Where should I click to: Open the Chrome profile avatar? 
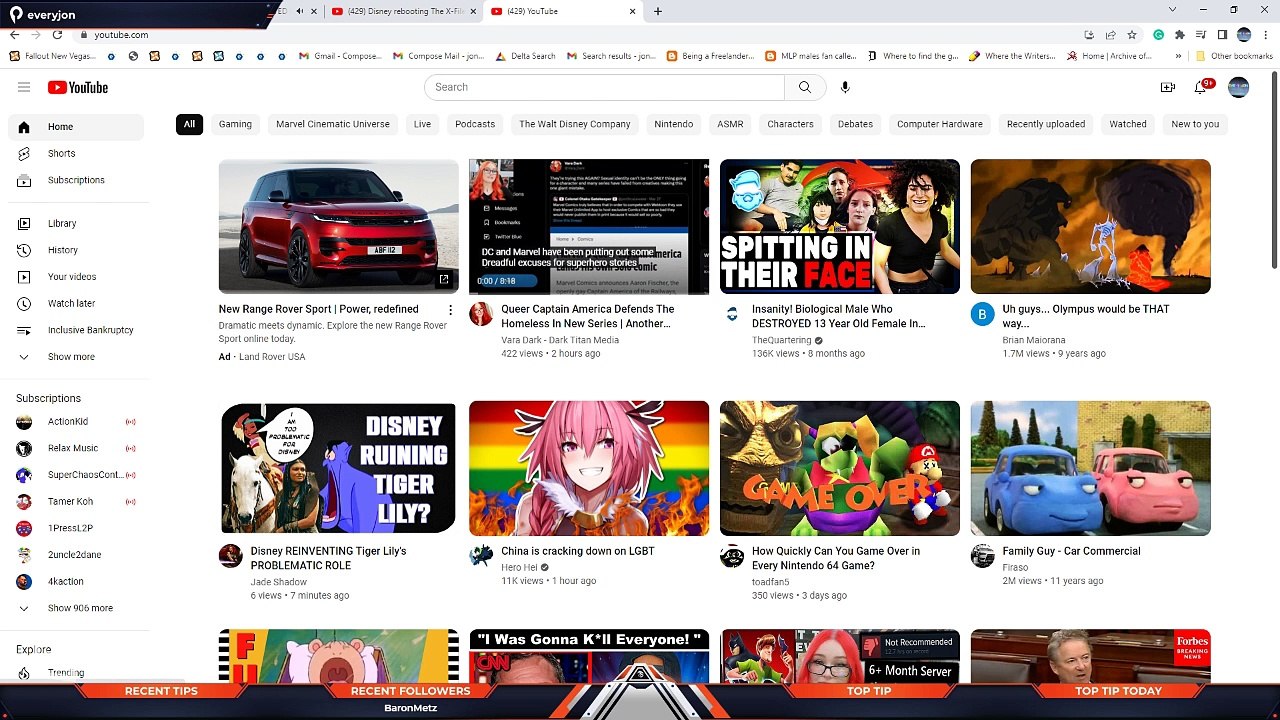click(x=1244, y=35)
